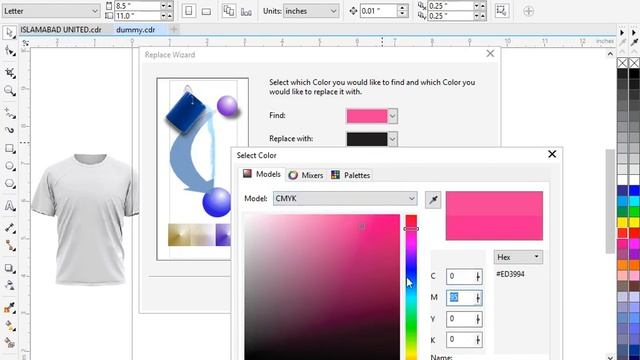The height and width of the screenshot is (360, 640).
Task: Click the All Pages layout icon
Action: tap(229, 11)
